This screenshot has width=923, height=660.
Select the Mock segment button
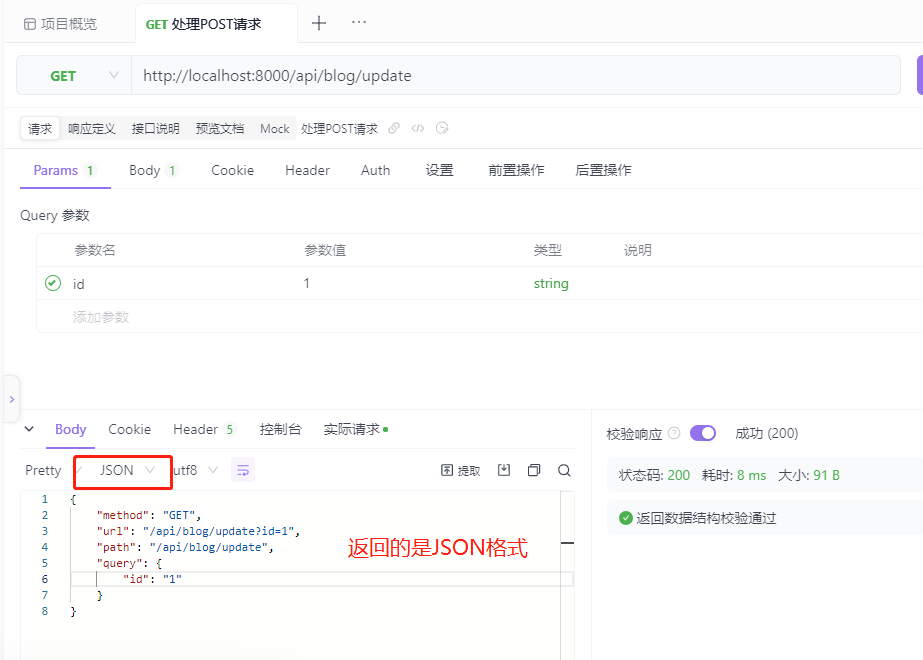pos(274,128)
